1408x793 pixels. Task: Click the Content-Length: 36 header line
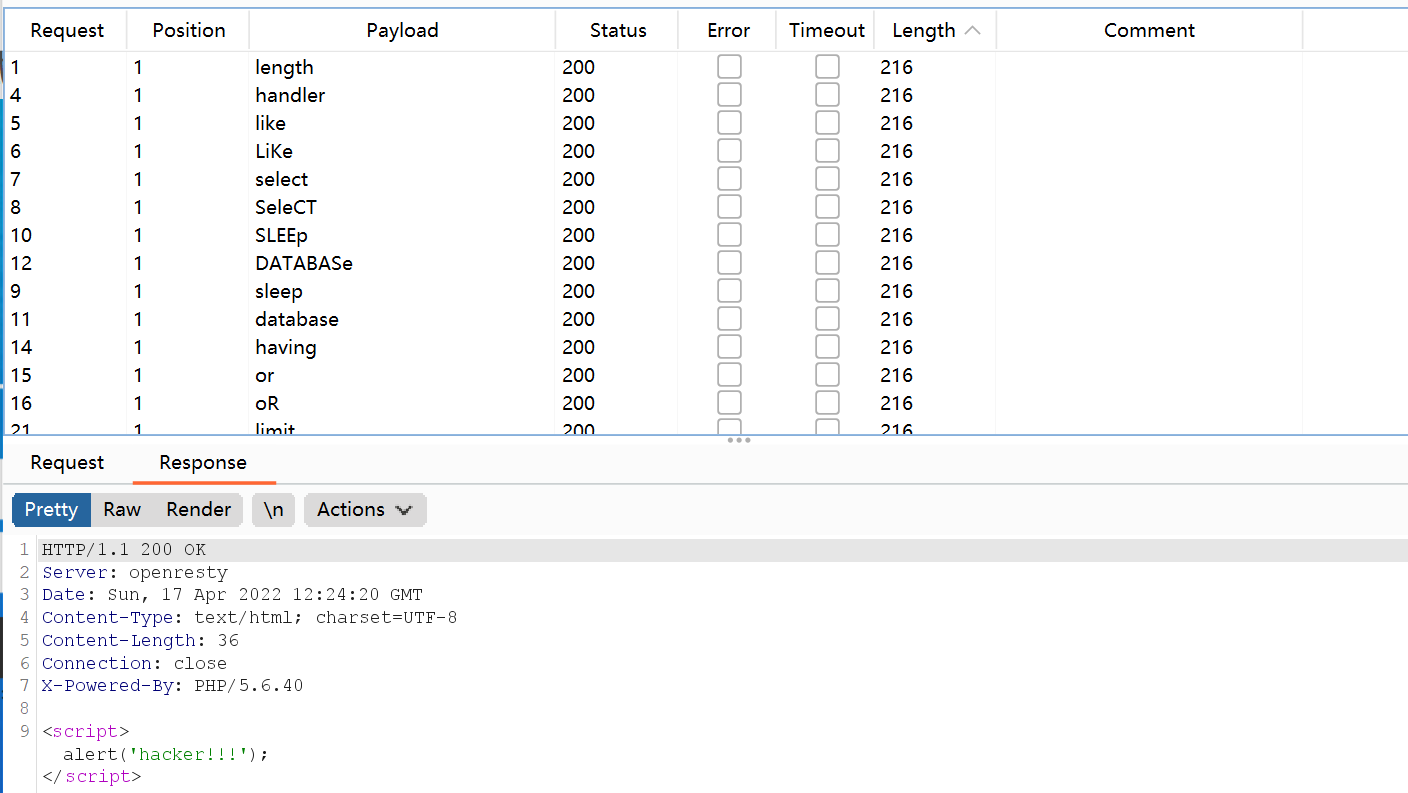[x=140, y=640]
